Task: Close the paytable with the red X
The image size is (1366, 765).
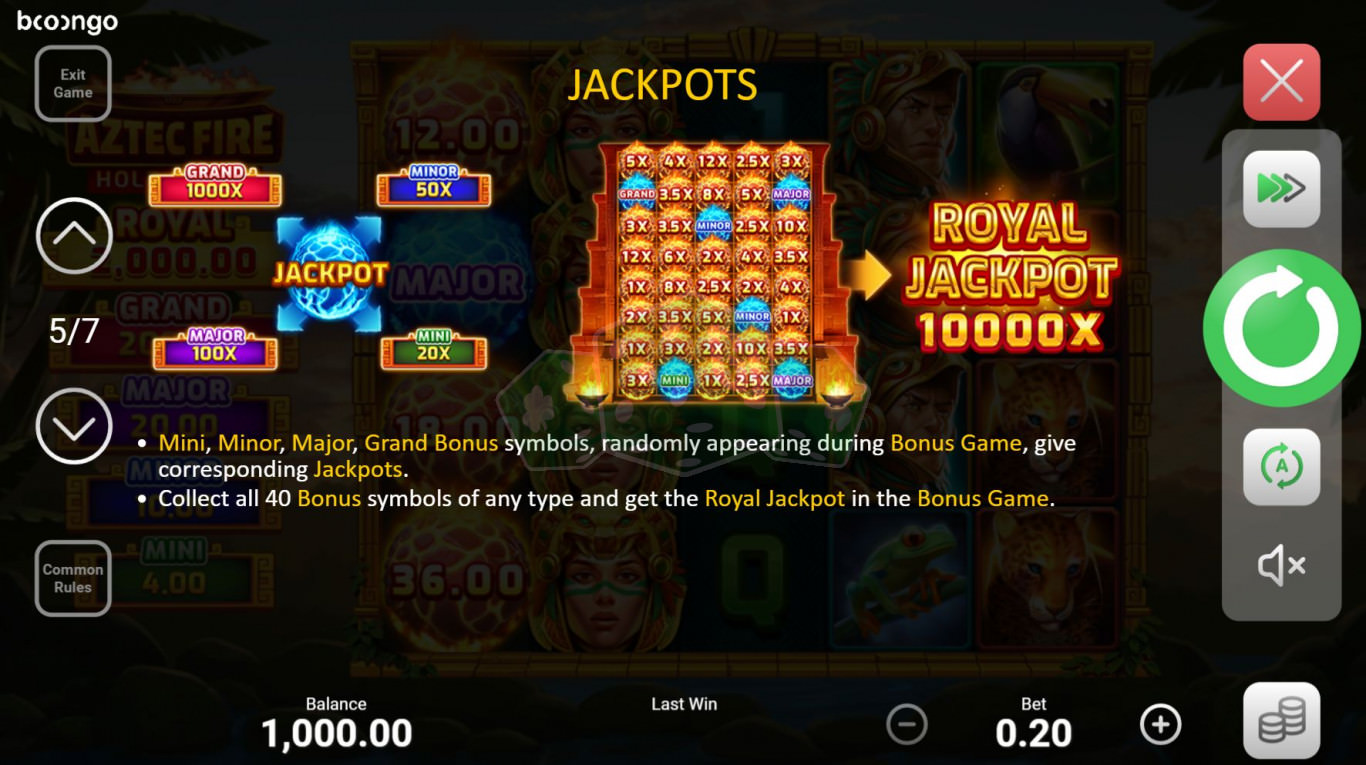Action: point(1281,82)
